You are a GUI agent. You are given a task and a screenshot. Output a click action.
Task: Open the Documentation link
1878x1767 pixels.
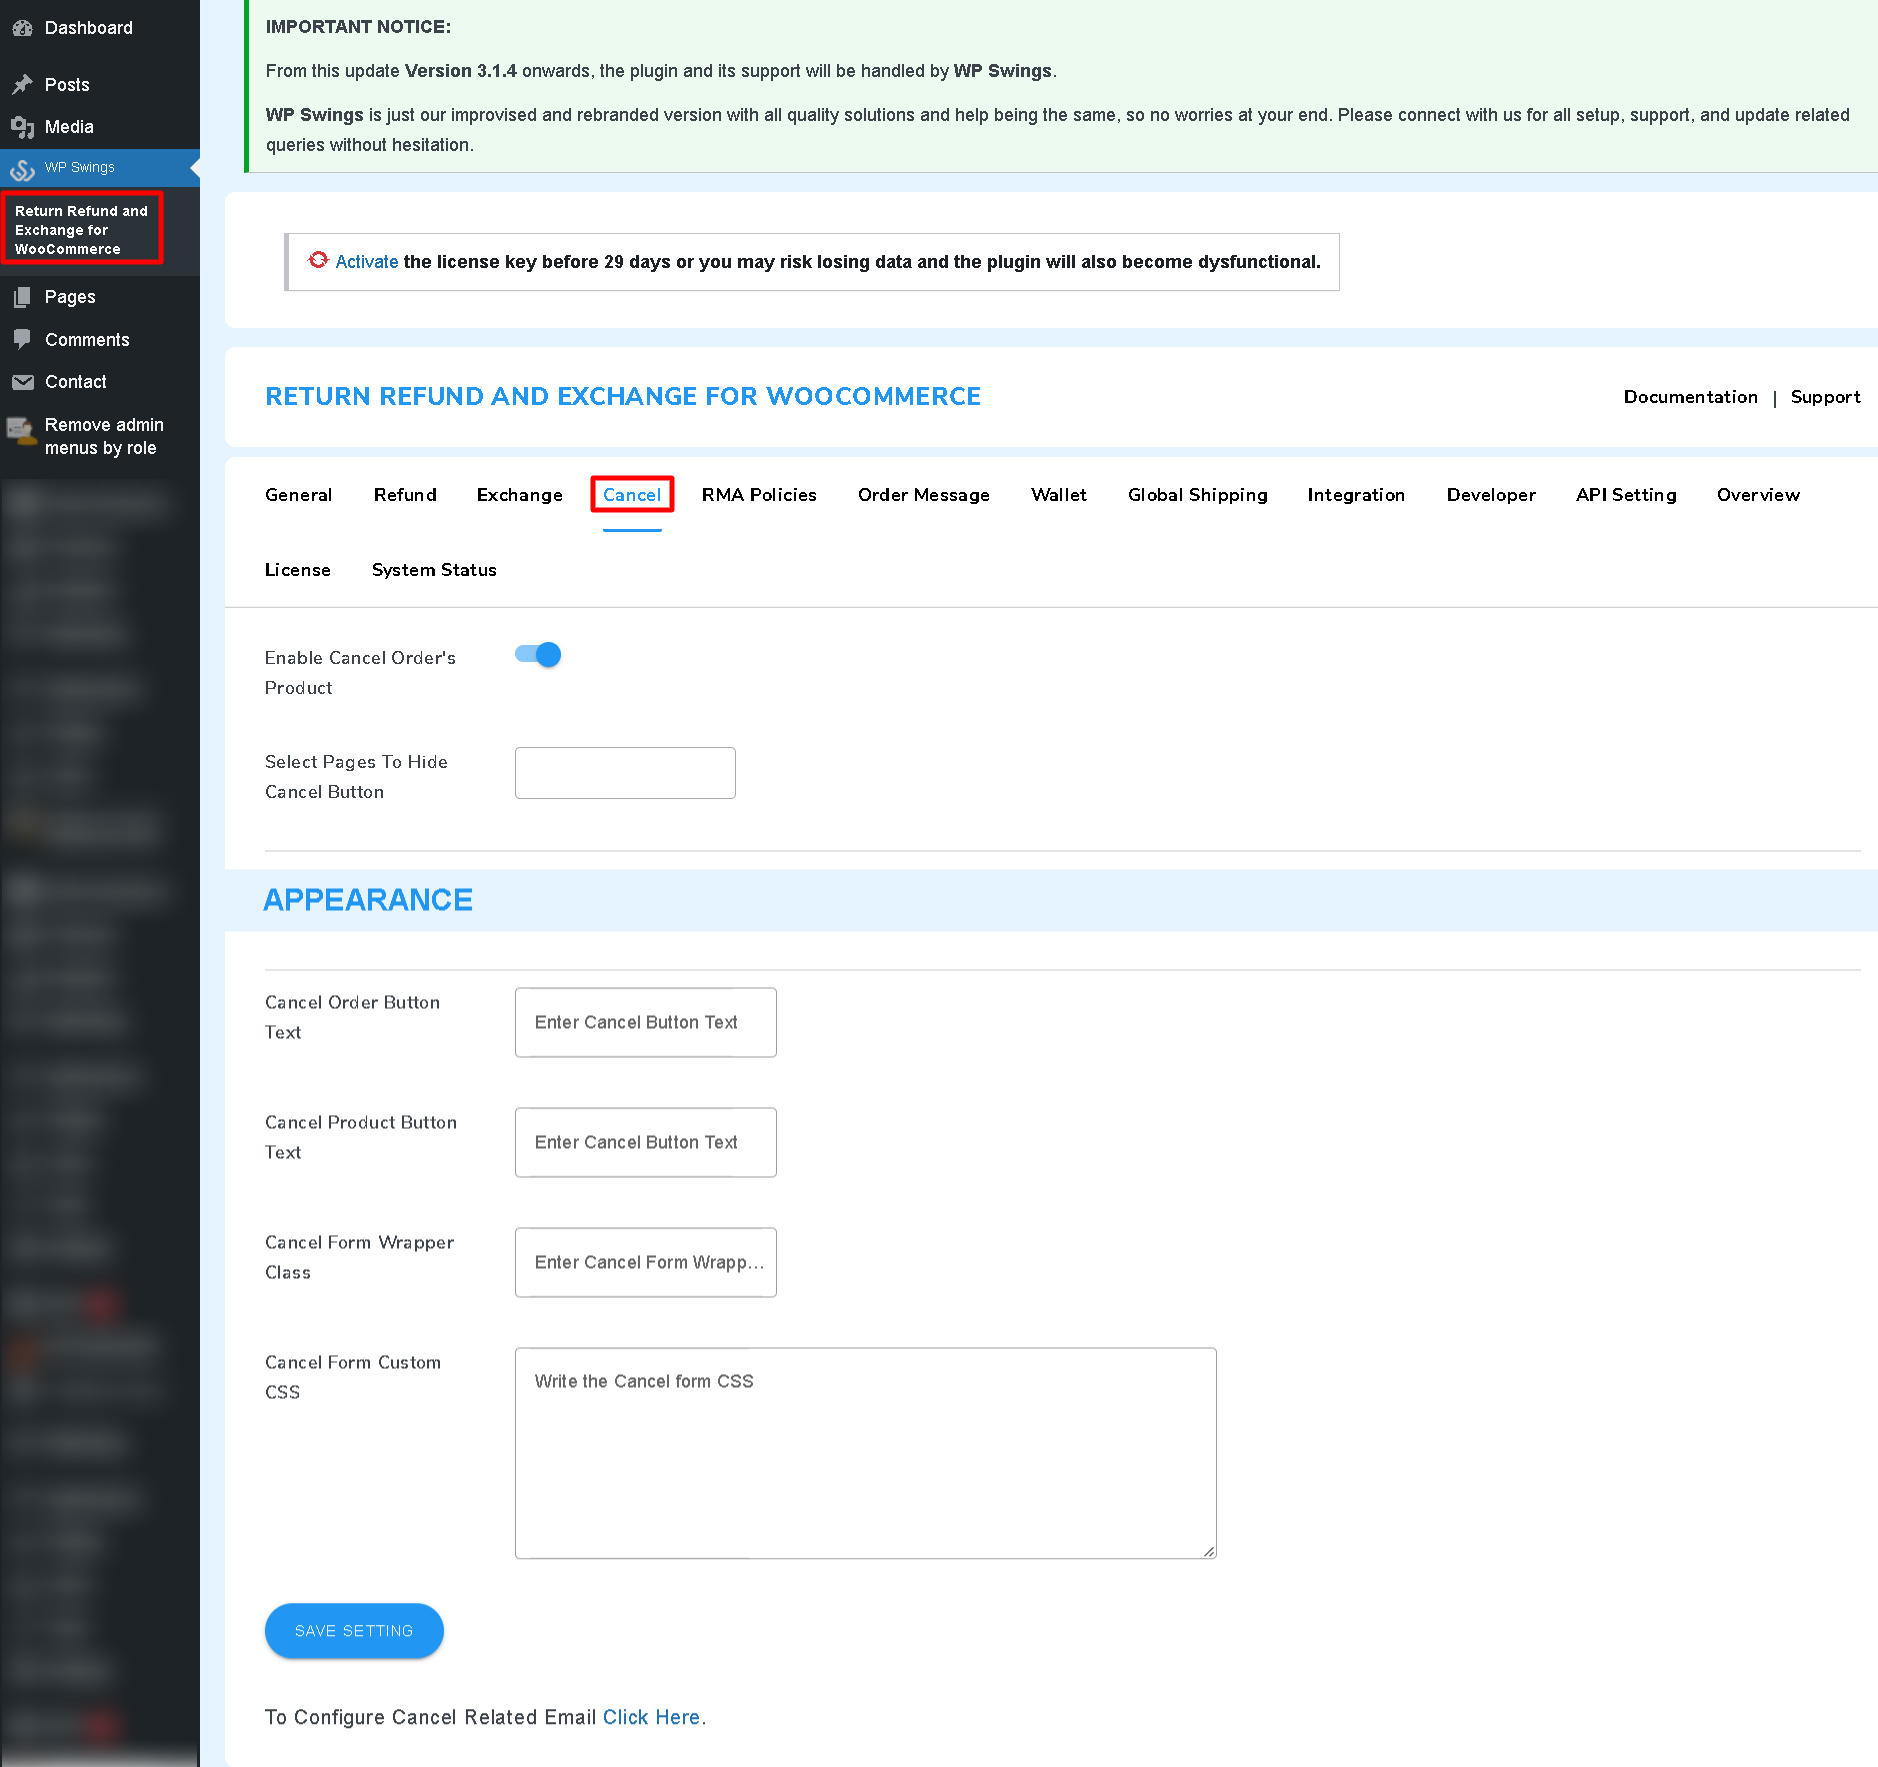click(x=1690, y=397)
